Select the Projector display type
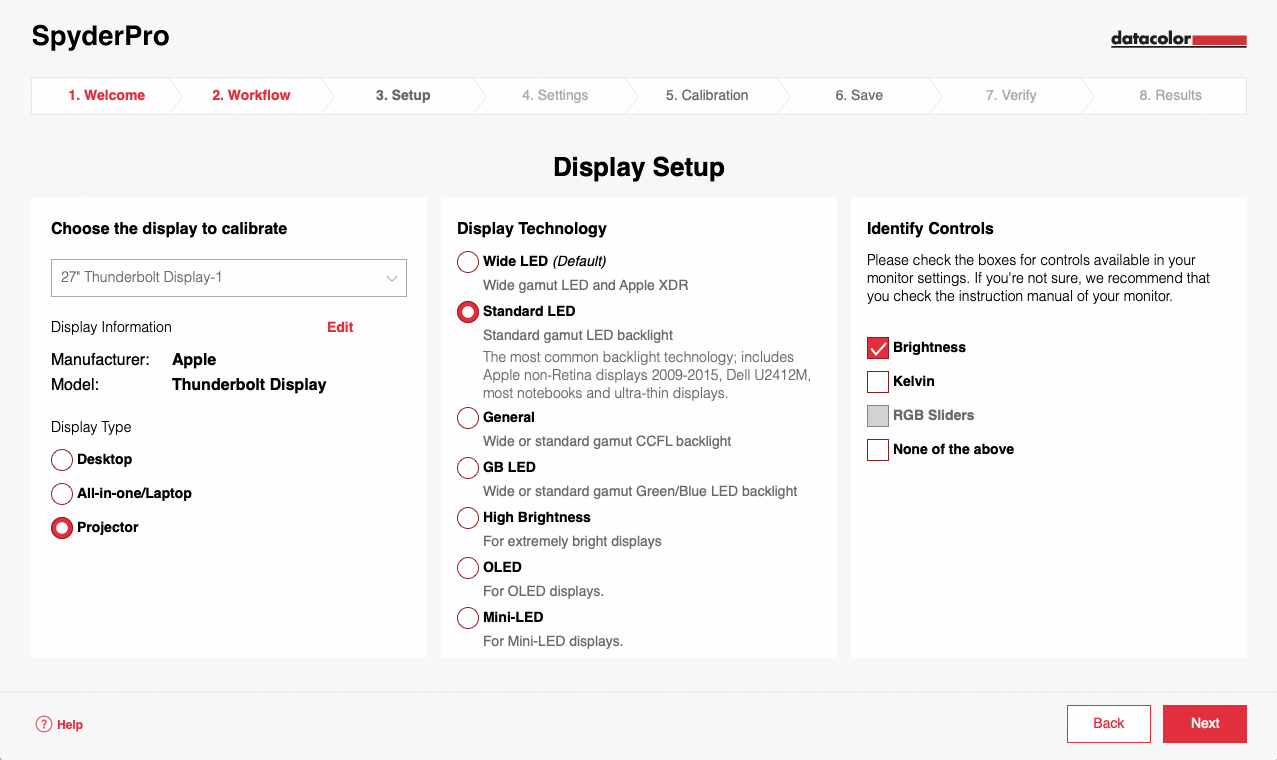Viewport: 1277px width, 760px height. [x=62, y=528]
